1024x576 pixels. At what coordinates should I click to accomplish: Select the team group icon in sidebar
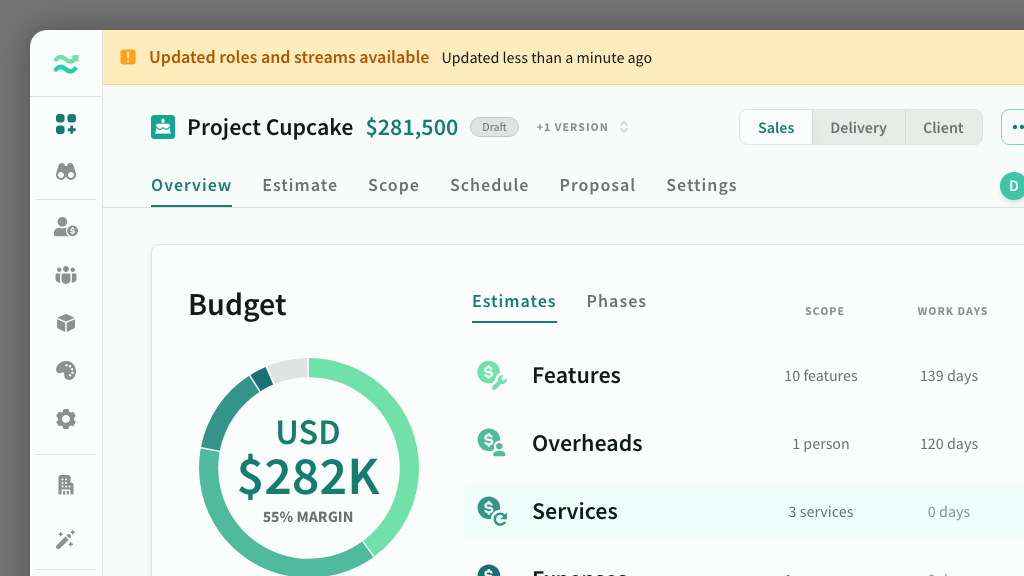coord(66,275)
